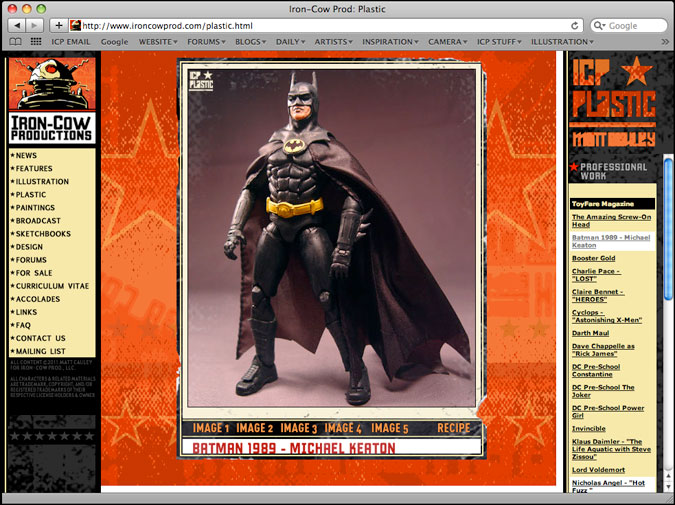675x505 pixels.
Task: Open CURRICULUM VITAE in the sidebar
Action: [x=52, y=286]
